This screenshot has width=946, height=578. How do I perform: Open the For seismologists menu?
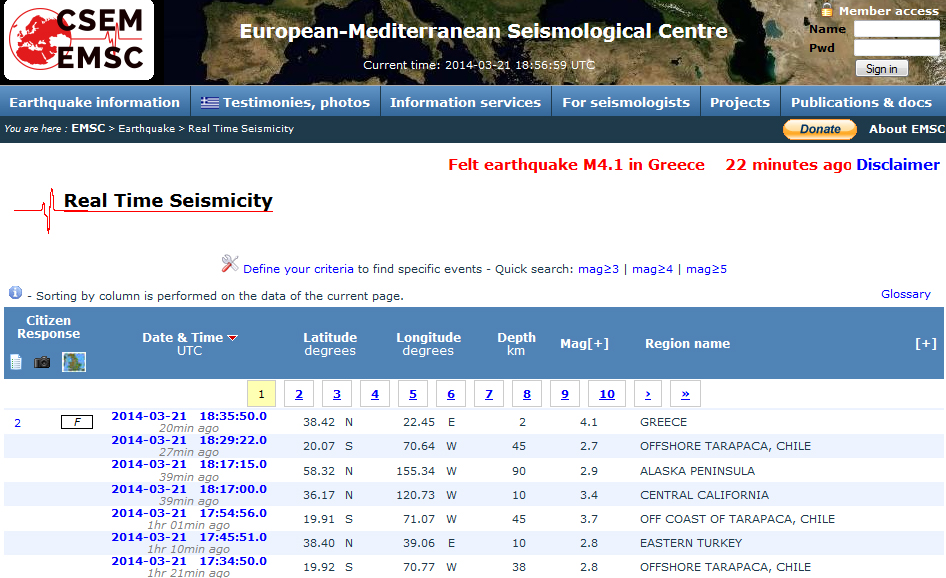[x=626, y=102]
